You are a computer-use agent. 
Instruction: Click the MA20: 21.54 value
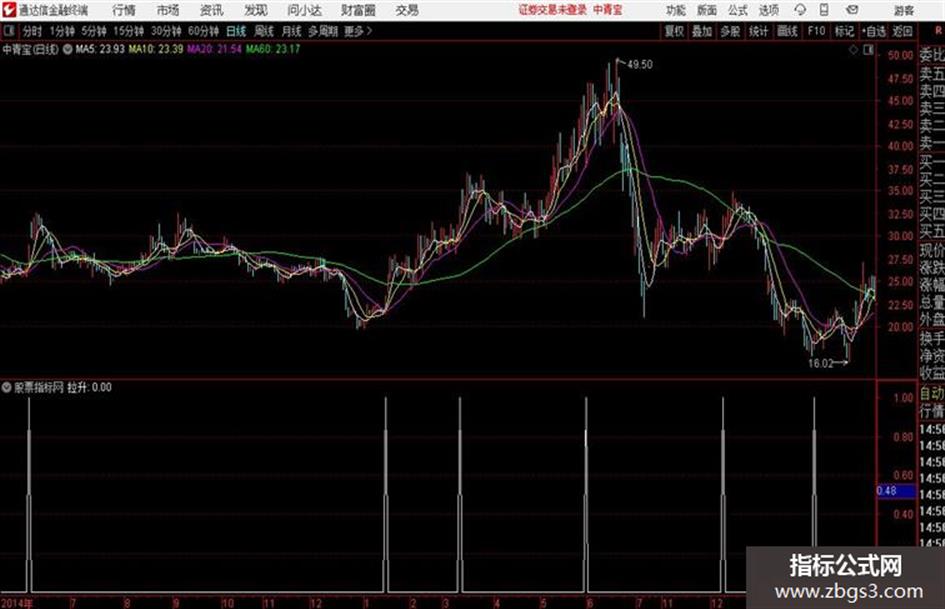215,49
